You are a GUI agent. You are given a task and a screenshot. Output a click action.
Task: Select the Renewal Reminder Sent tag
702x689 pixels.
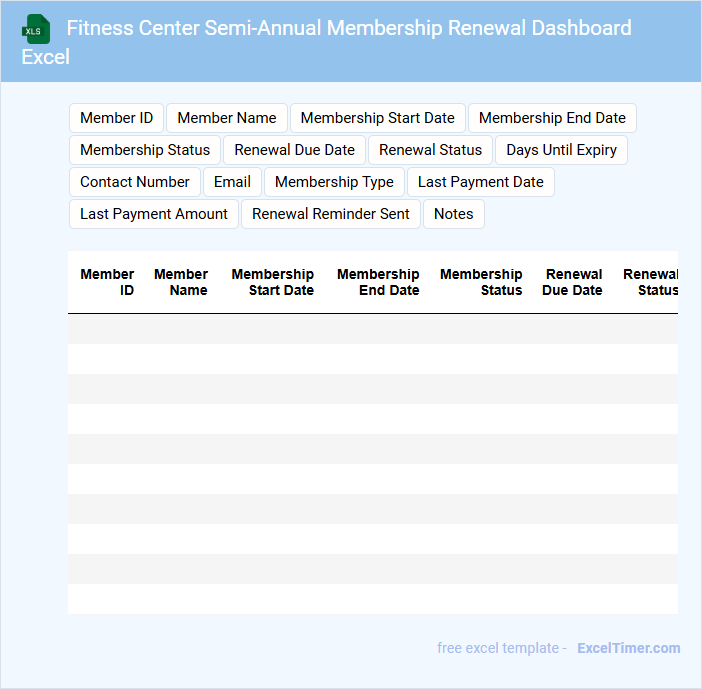click(330, 214)
